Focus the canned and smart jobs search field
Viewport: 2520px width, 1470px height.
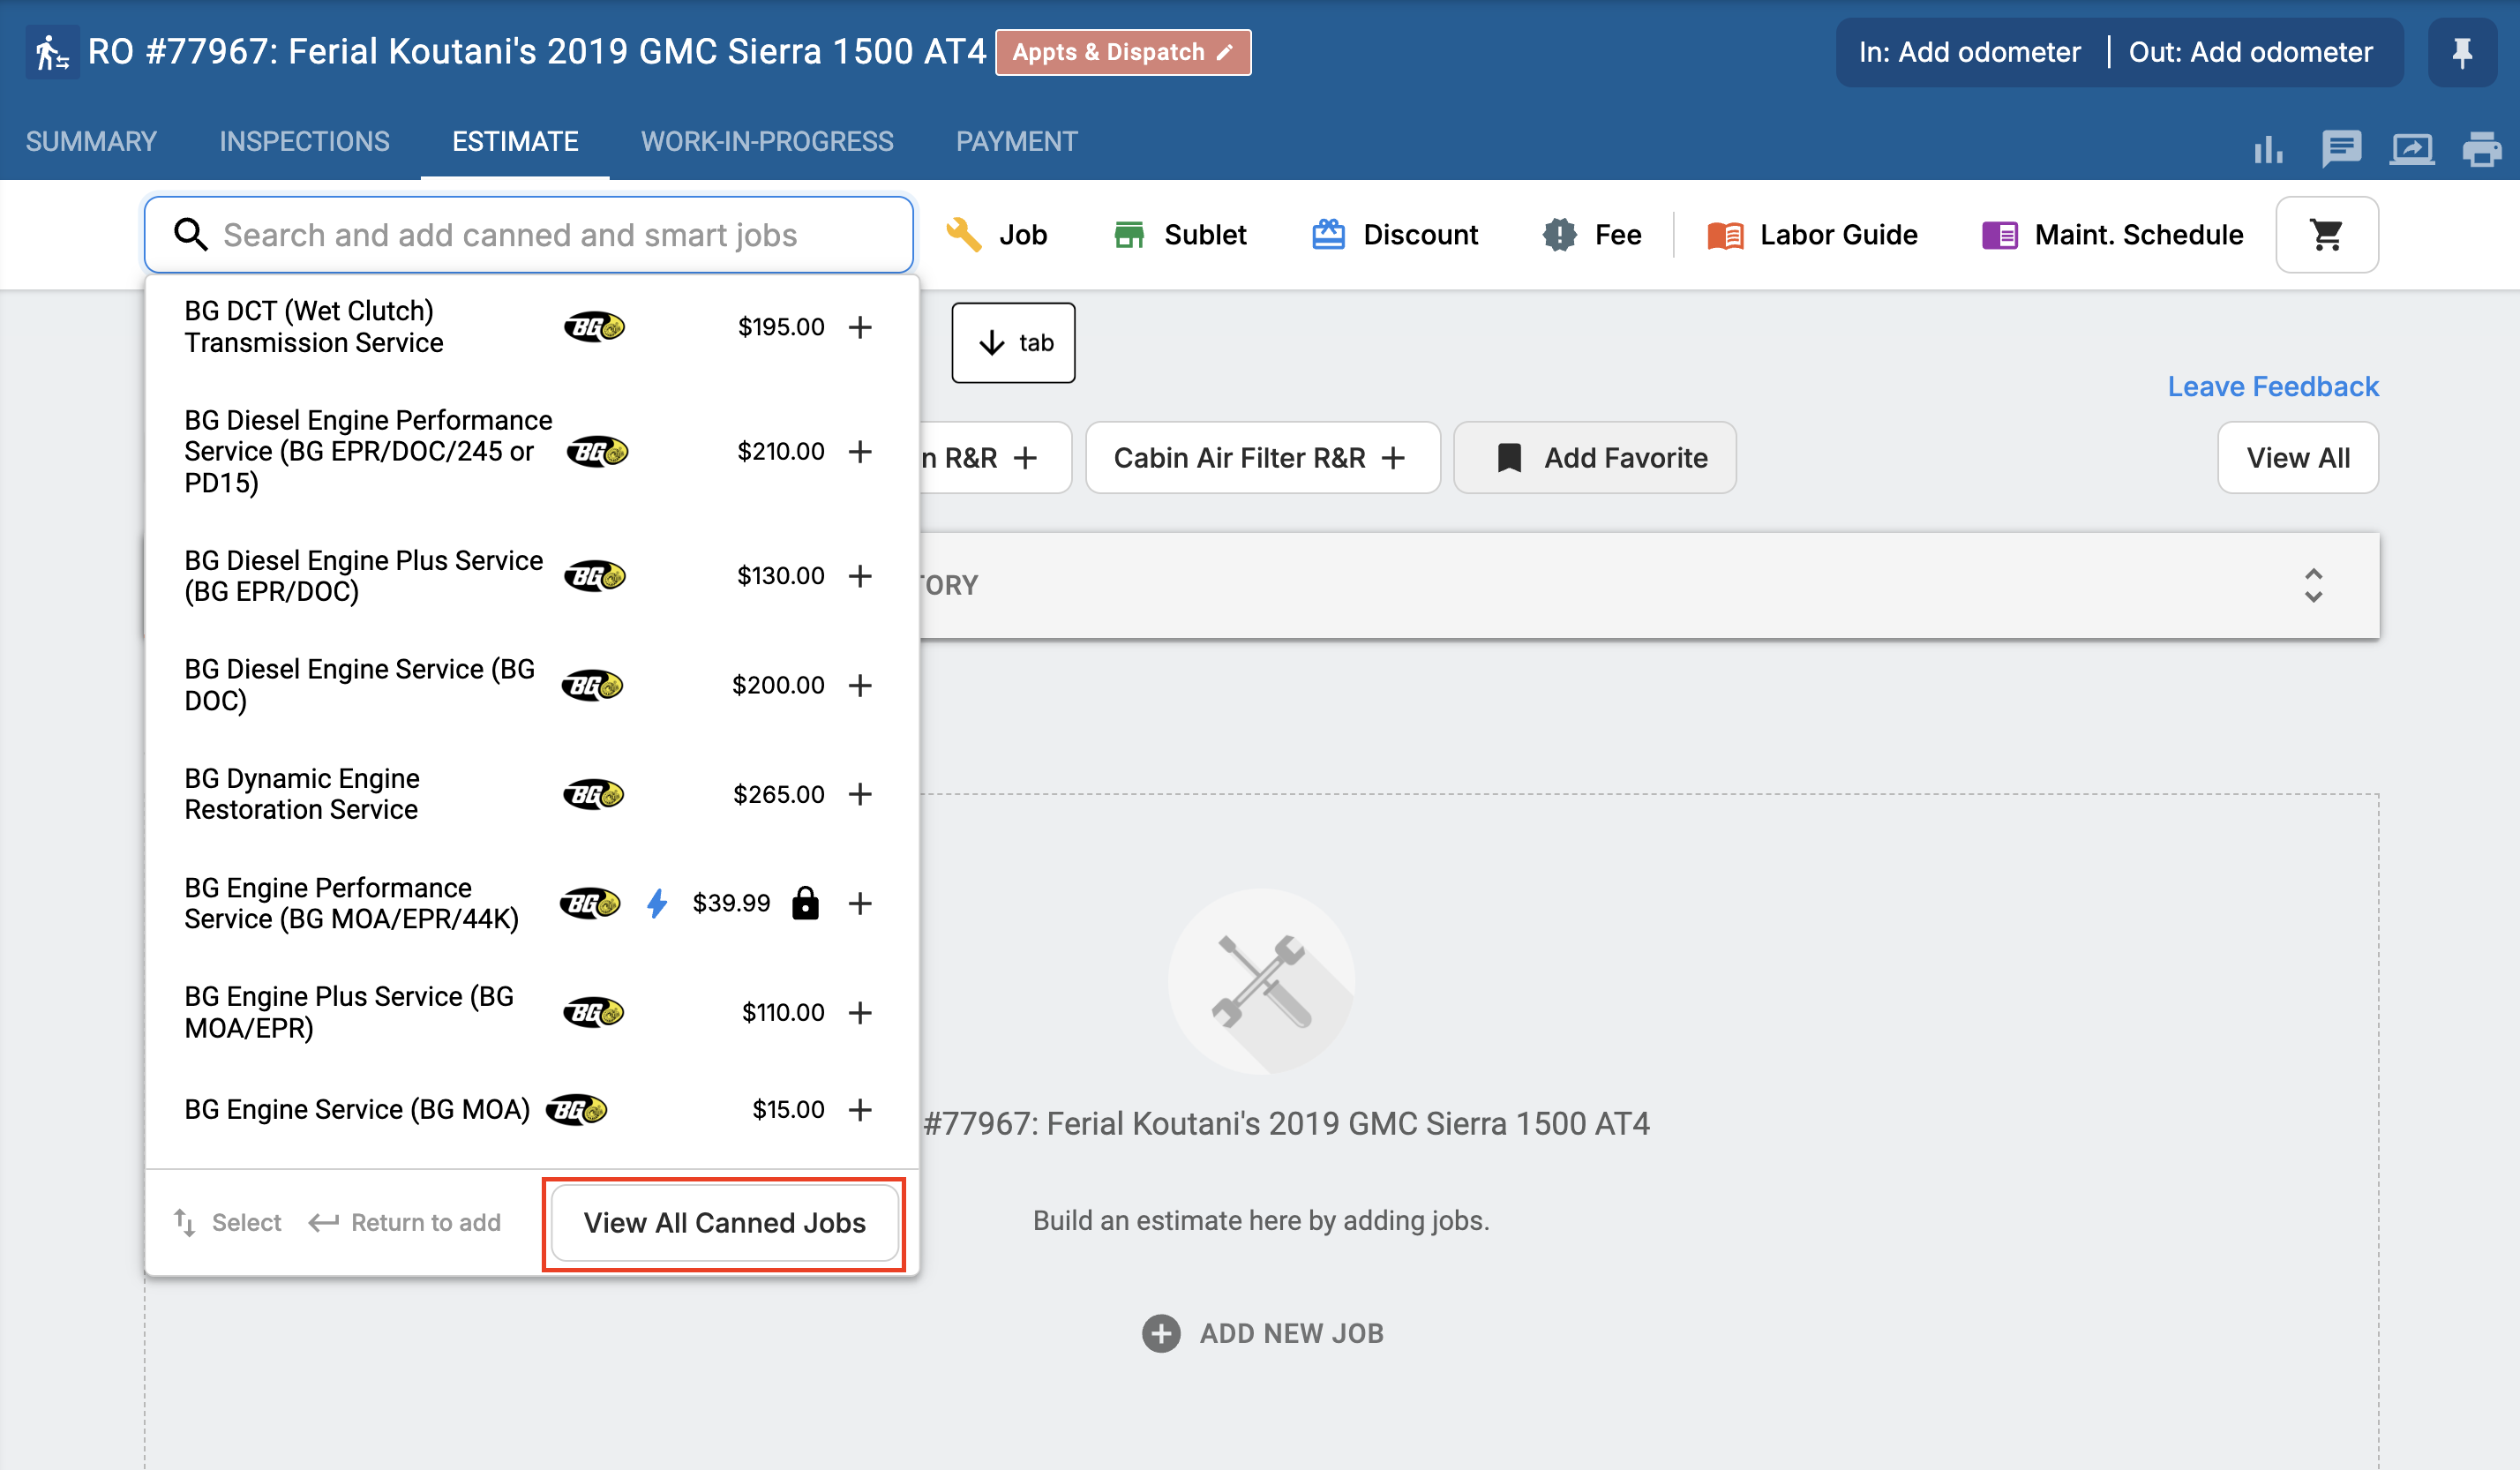pyautogui.click(x=529, y=235)
